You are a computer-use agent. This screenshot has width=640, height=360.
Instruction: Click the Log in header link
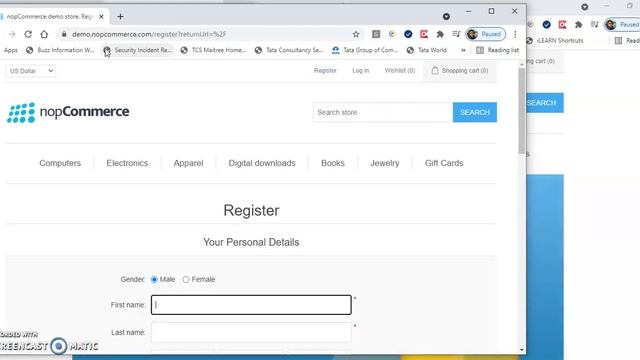pos(360,71)
